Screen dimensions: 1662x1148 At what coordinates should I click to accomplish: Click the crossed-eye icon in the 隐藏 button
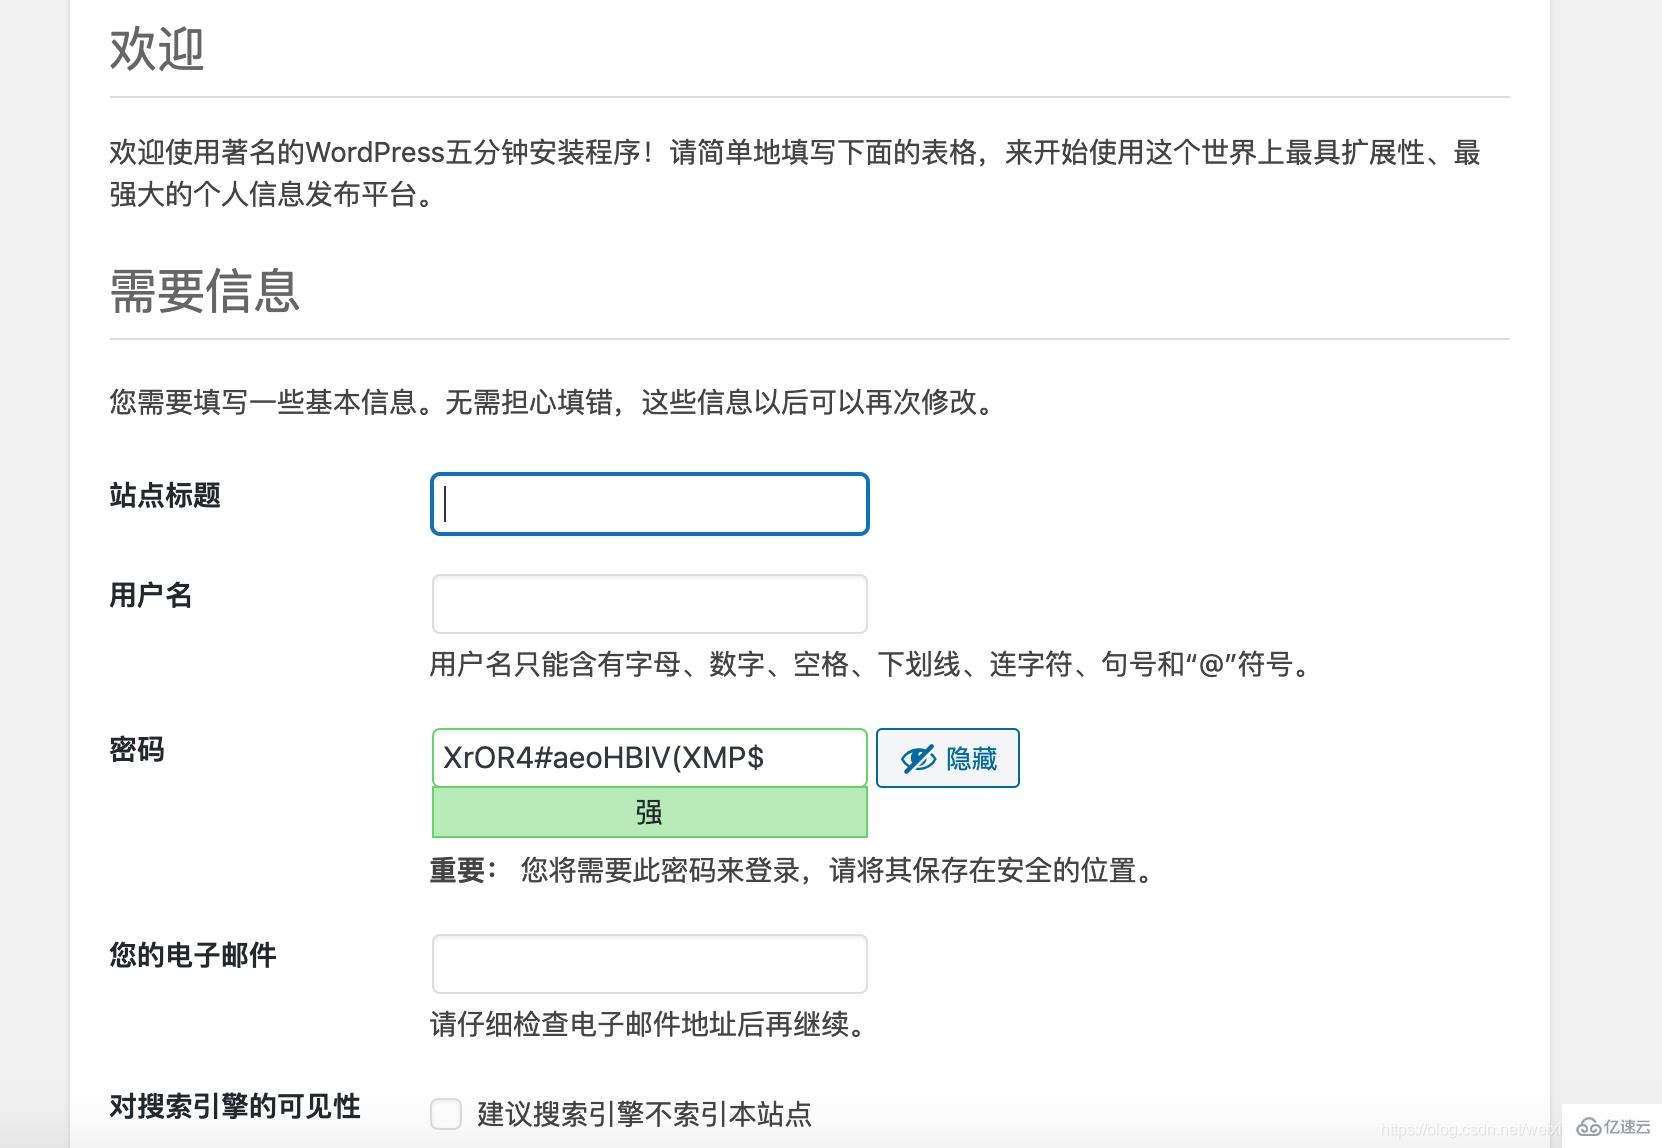918,759
